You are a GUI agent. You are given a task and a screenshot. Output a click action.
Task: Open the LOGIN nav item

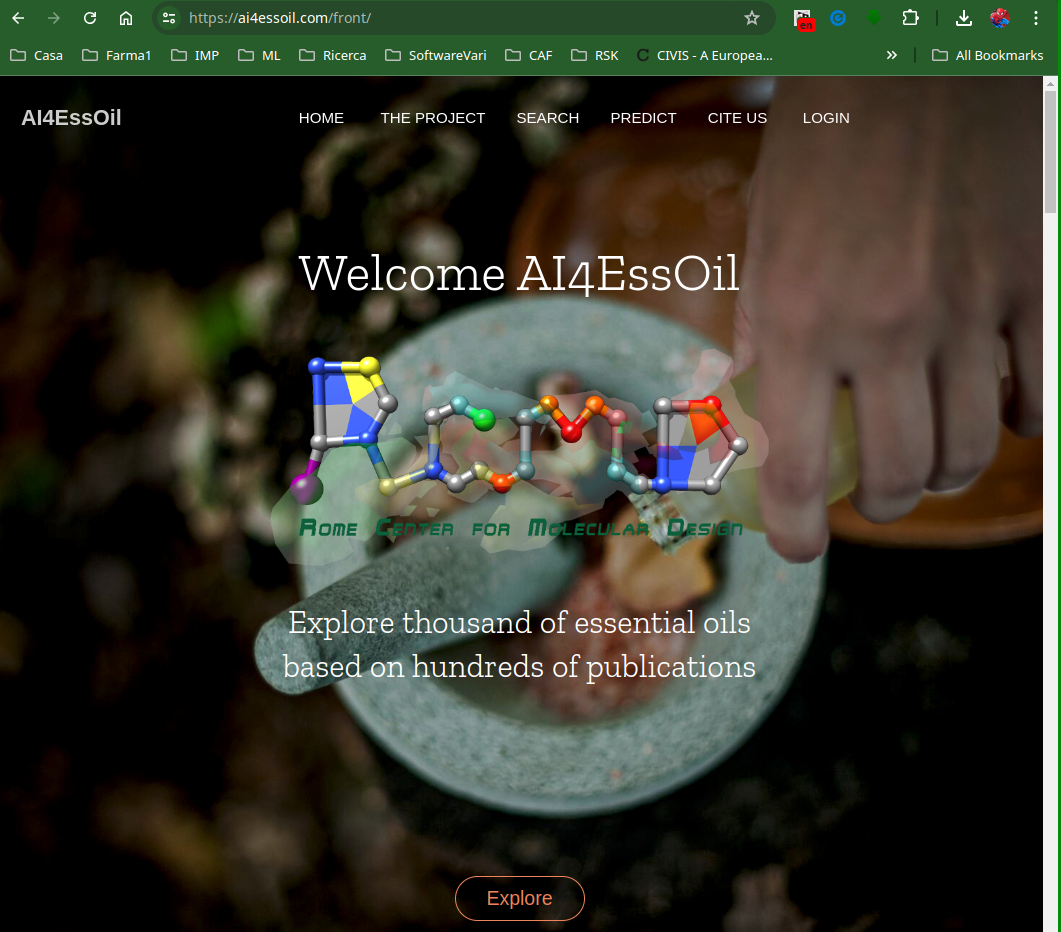pos(826,118)
